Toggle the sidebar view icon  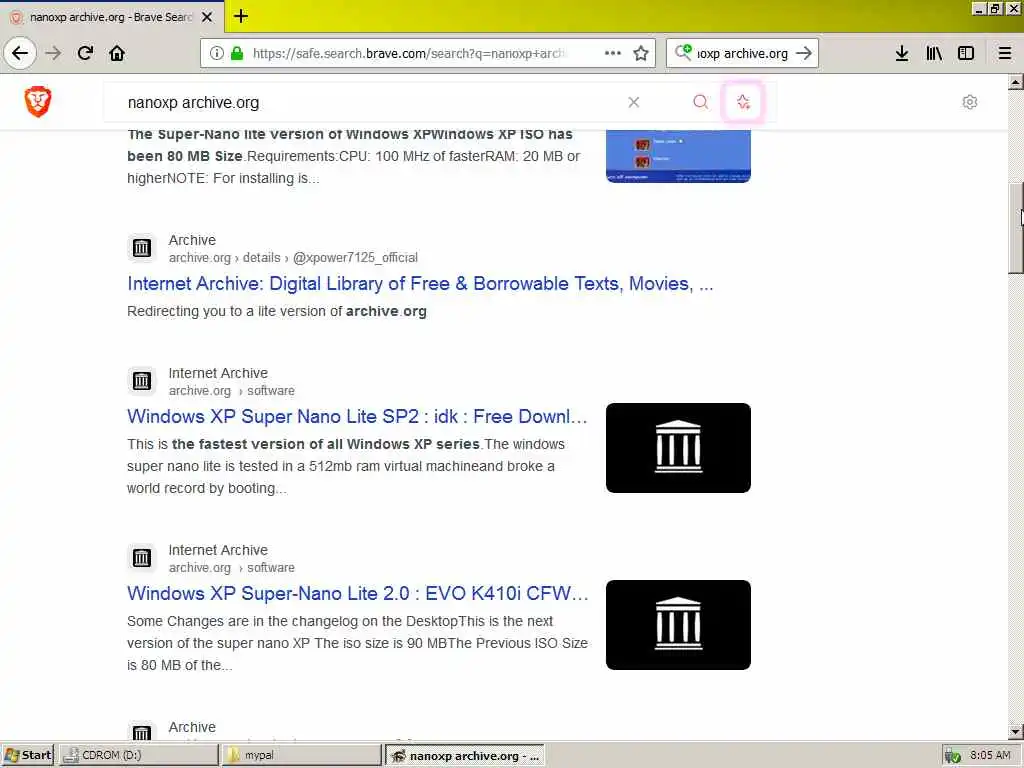coord(966,53)
